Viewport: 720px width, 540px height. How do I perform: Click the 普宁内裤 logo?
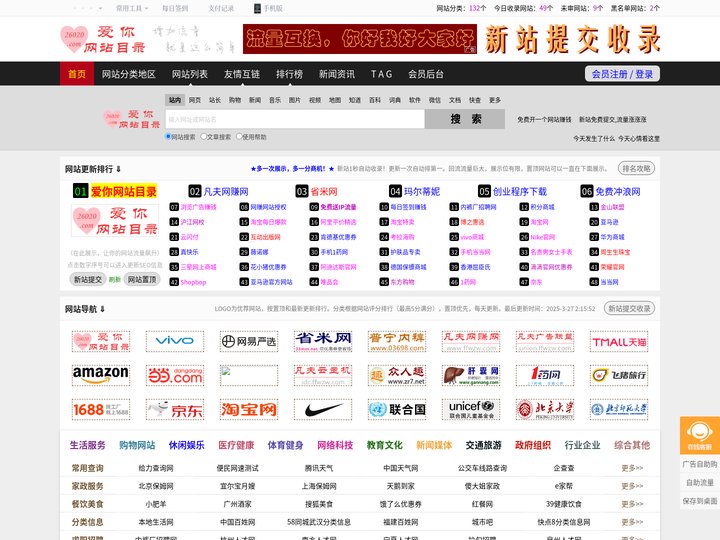pos(397,341)
